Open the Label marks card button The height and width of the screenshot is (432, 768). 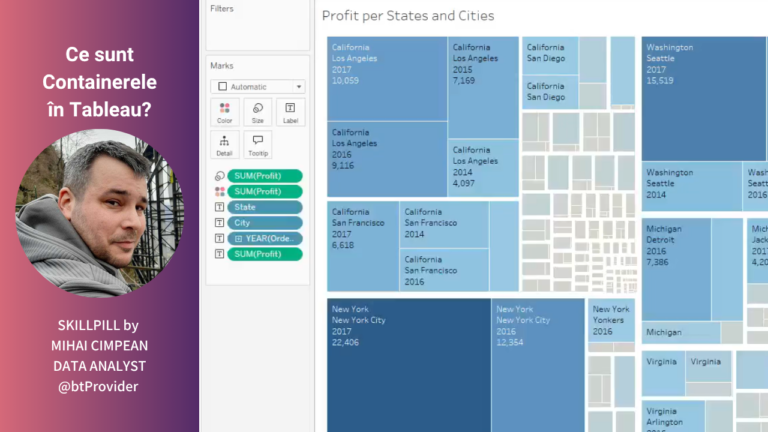pyautogui.click(x=290, y=112)
